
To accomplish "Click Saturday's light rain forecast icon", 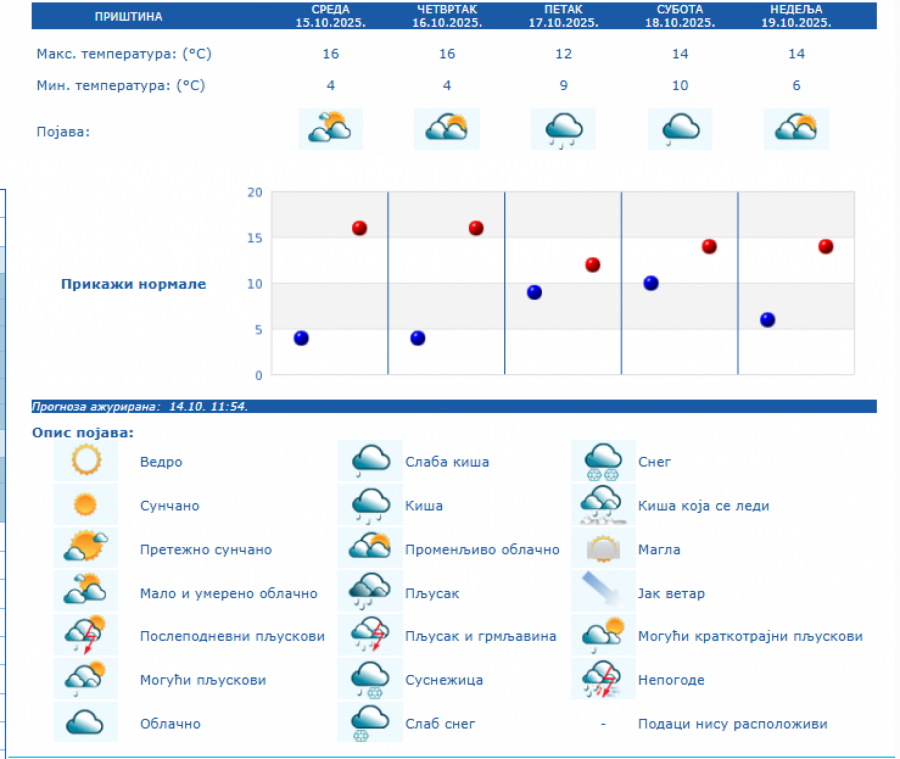I will click(x=680, y=129).
